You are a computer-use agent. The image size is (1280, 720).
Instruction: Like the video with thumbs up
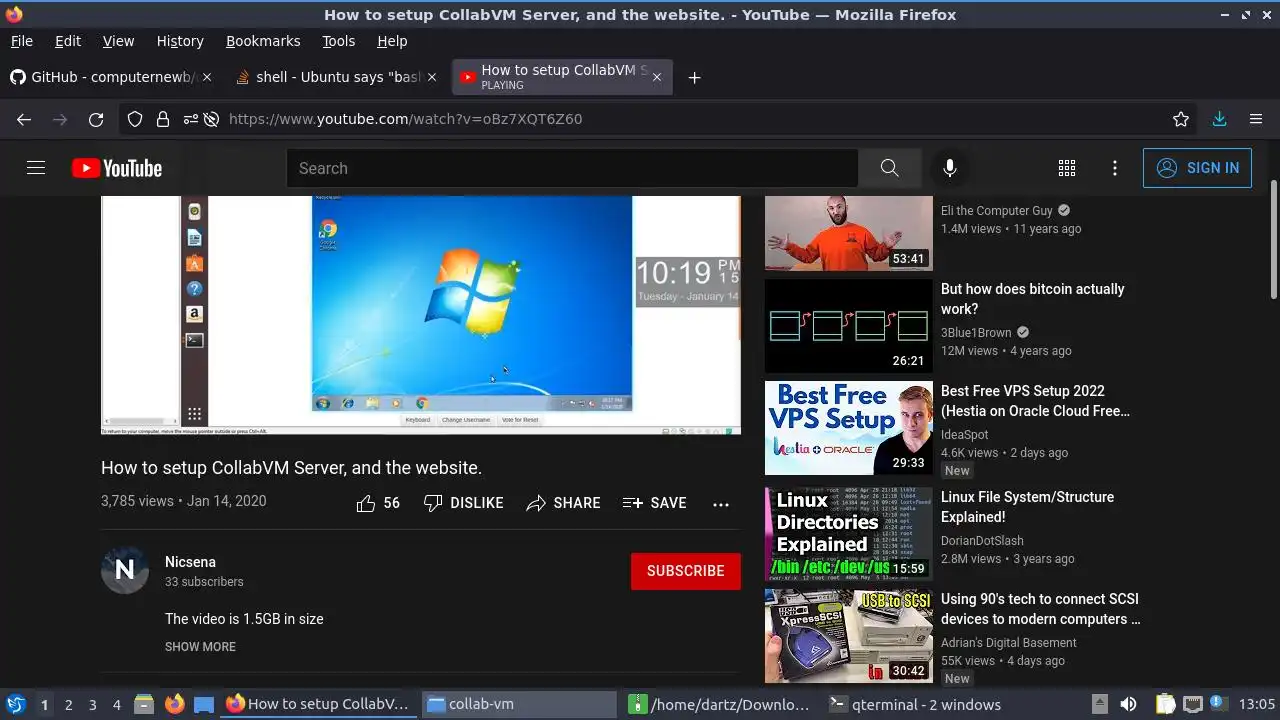[378, 503]
